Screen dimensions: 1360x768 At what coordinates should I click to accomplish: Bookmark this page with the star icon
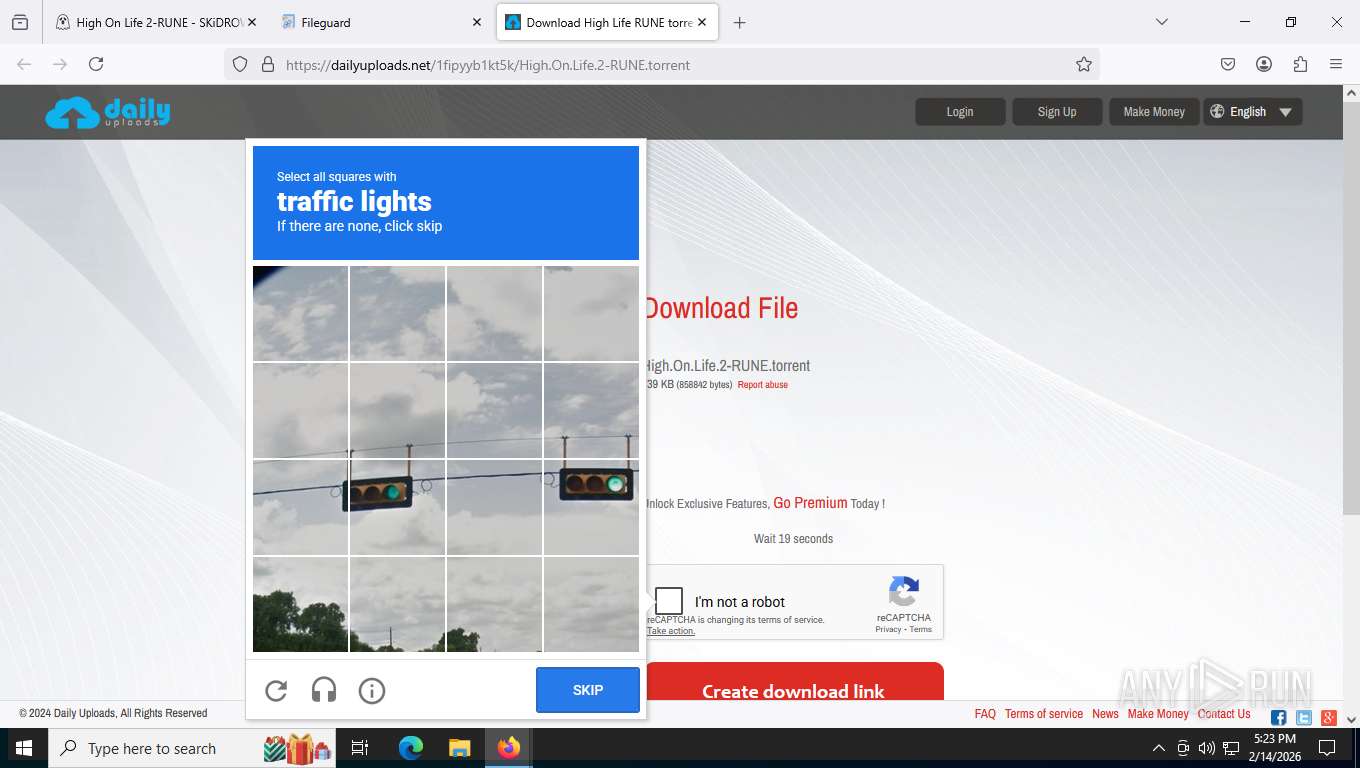pos(1084,64)
